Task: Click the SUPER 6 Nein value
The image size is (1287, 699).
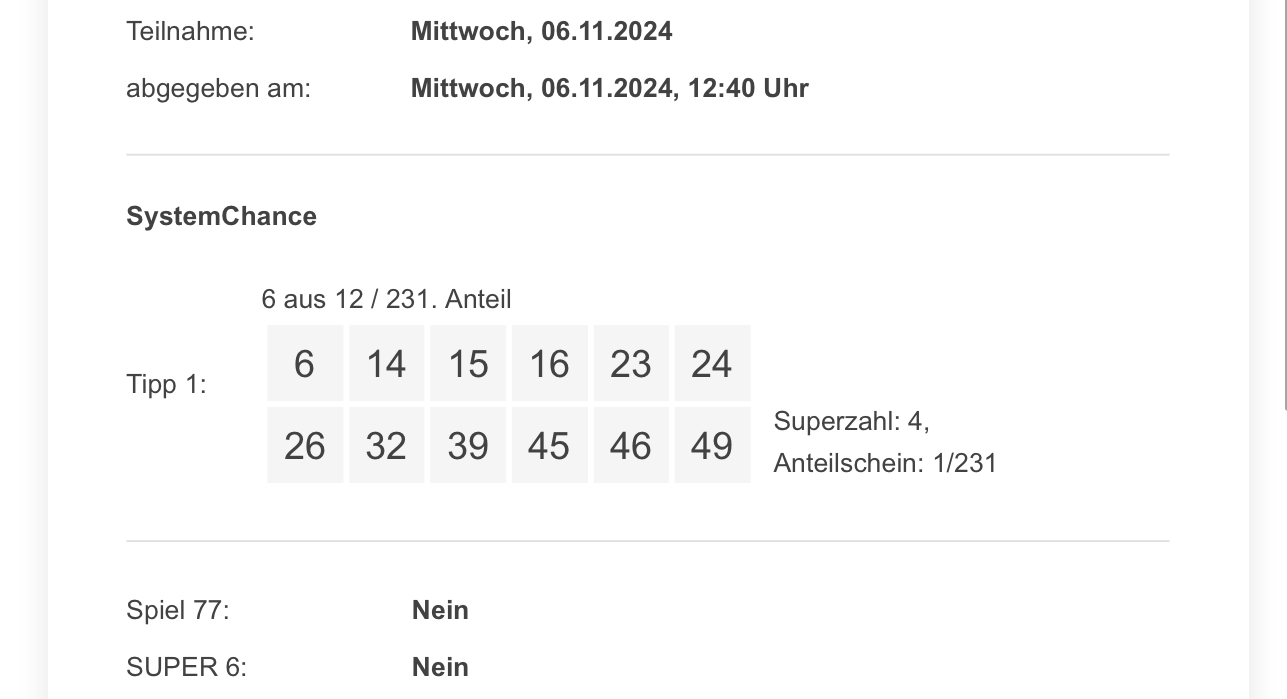Action: [440, 667]
